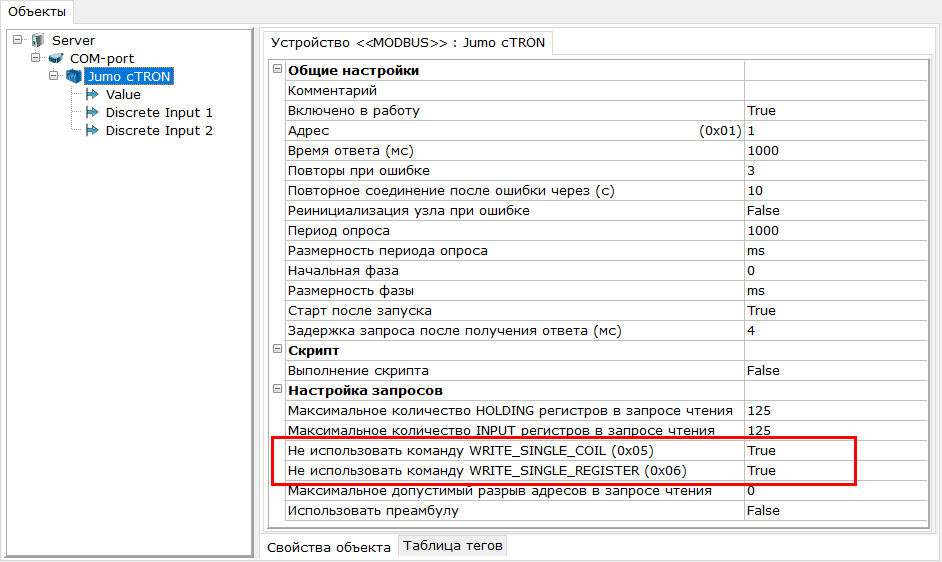The height and width of the screenshot is (562, 942).
Task: Collapse the COM-port tree node
Action: tap(37, 58)
